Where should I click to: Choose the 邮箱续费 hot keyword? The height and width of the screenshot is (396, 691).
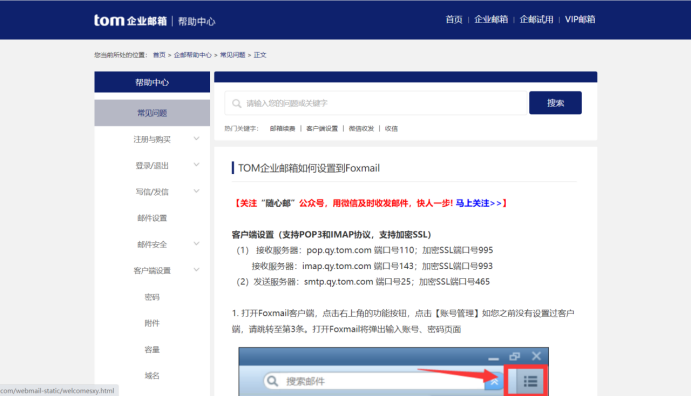pyautogui.click(x=282, y=129)
